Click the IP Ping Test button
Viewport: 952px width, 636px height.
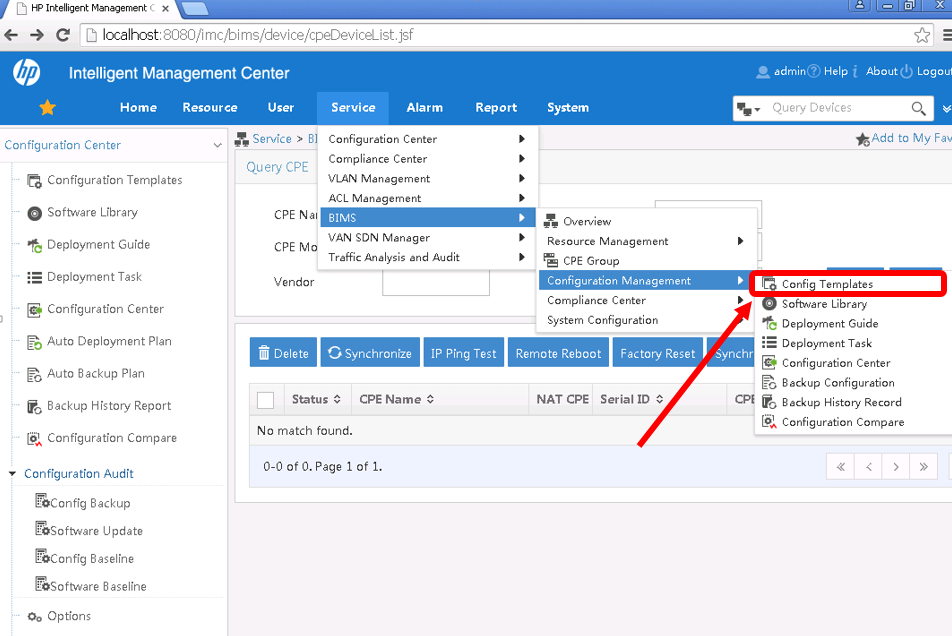click(464, 353)
